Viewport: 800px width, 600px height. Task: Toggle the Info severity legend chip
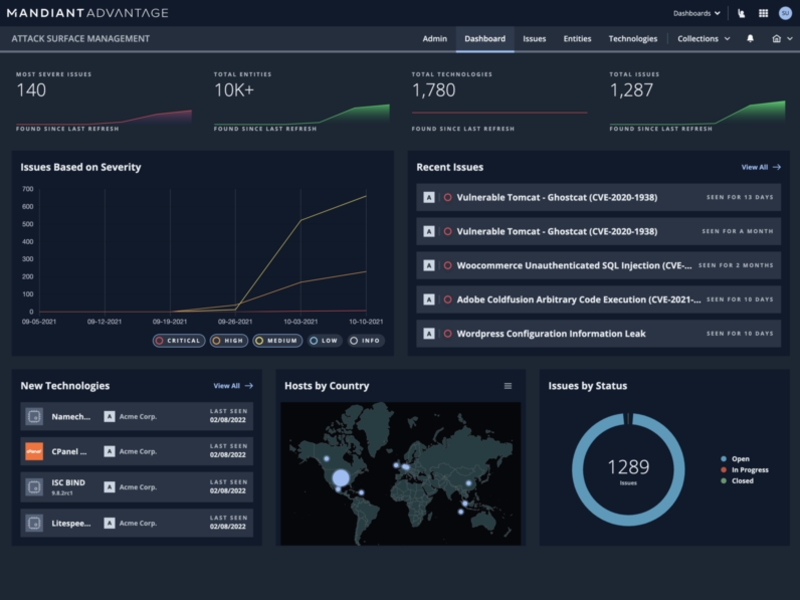point(366,341)
